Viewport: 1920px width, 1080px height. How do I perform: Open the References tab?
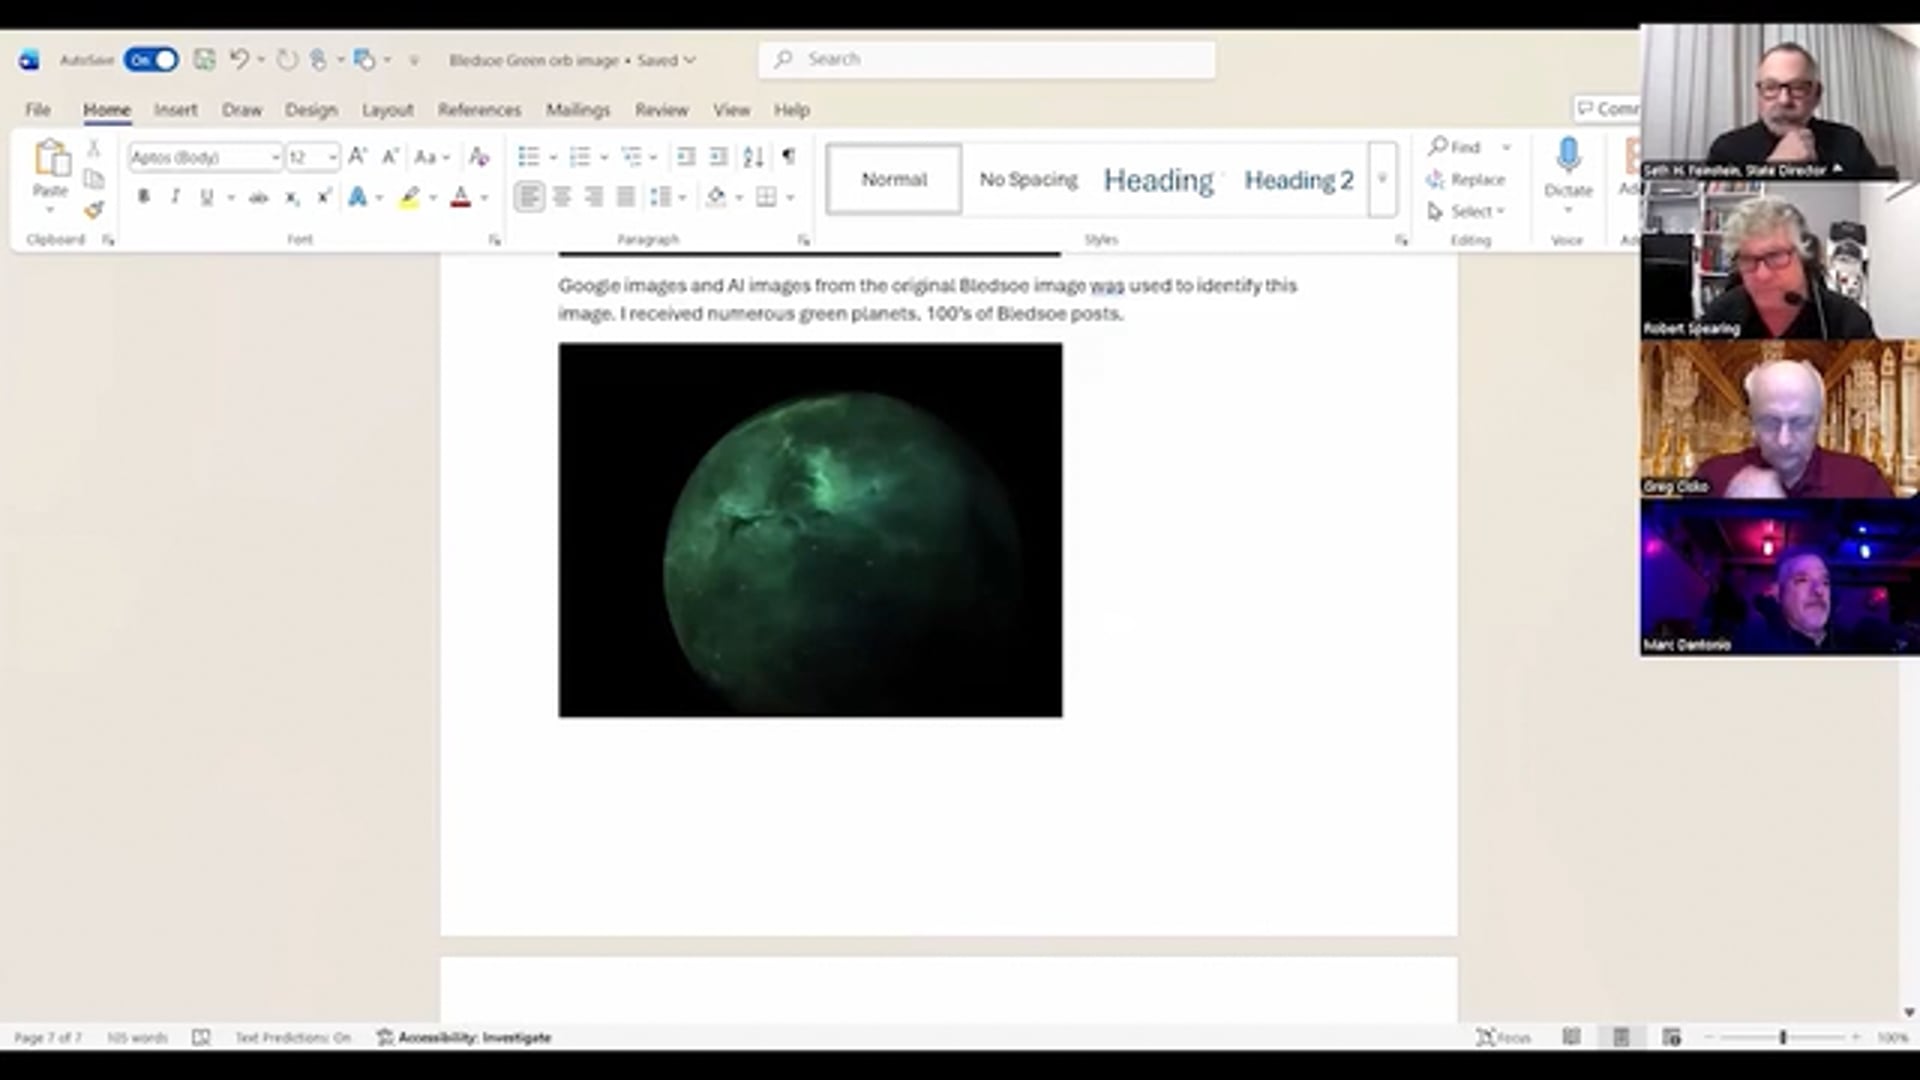tap(479, 109)
